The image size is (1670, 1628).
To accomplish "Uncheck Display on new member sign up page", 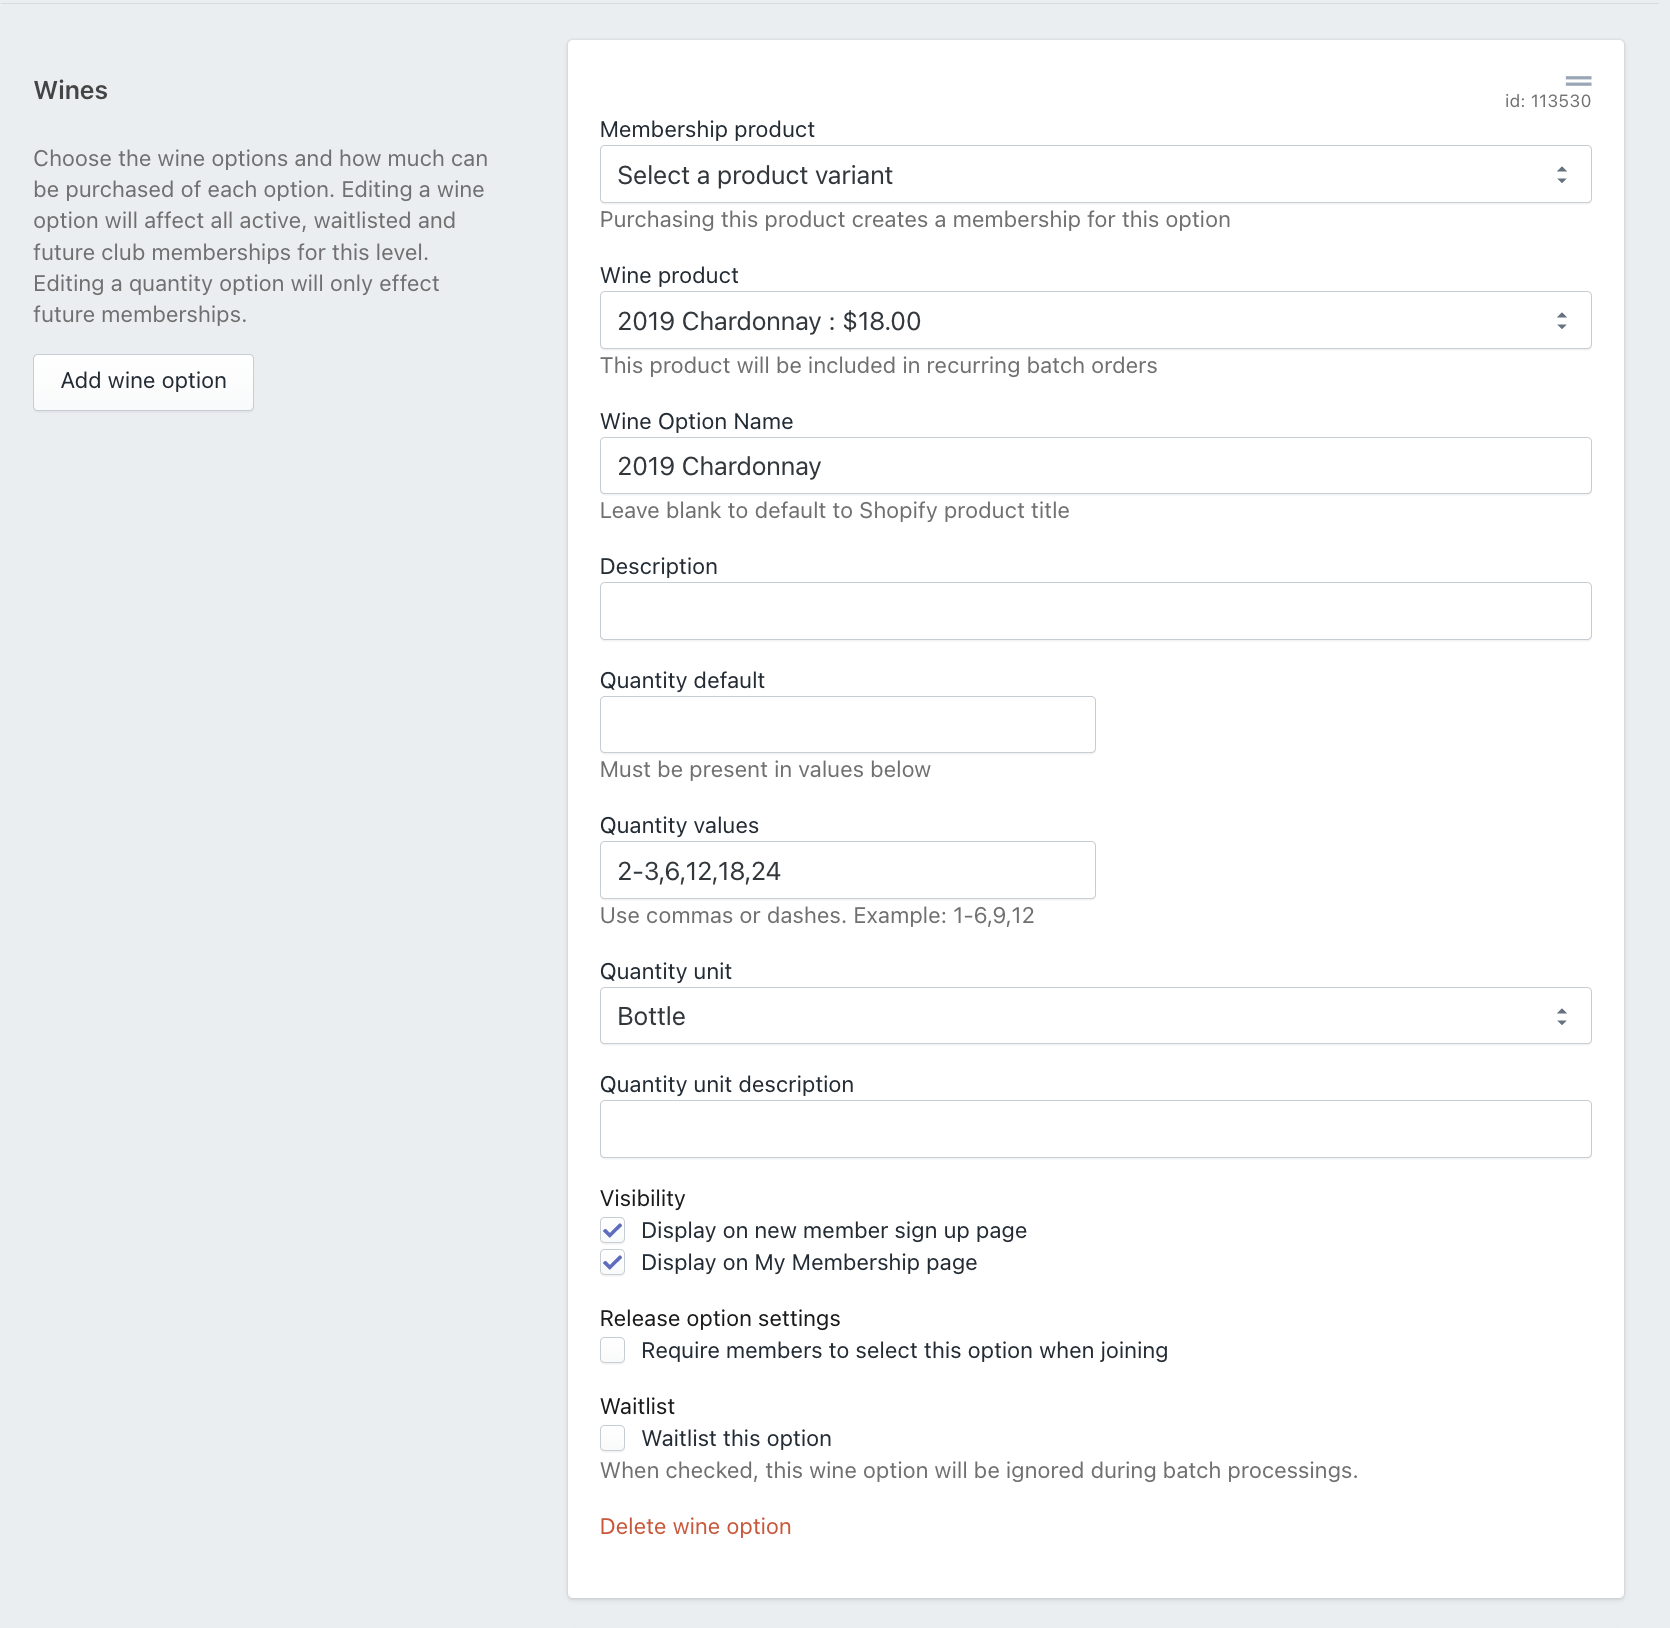I will [x=613, y=1230].
